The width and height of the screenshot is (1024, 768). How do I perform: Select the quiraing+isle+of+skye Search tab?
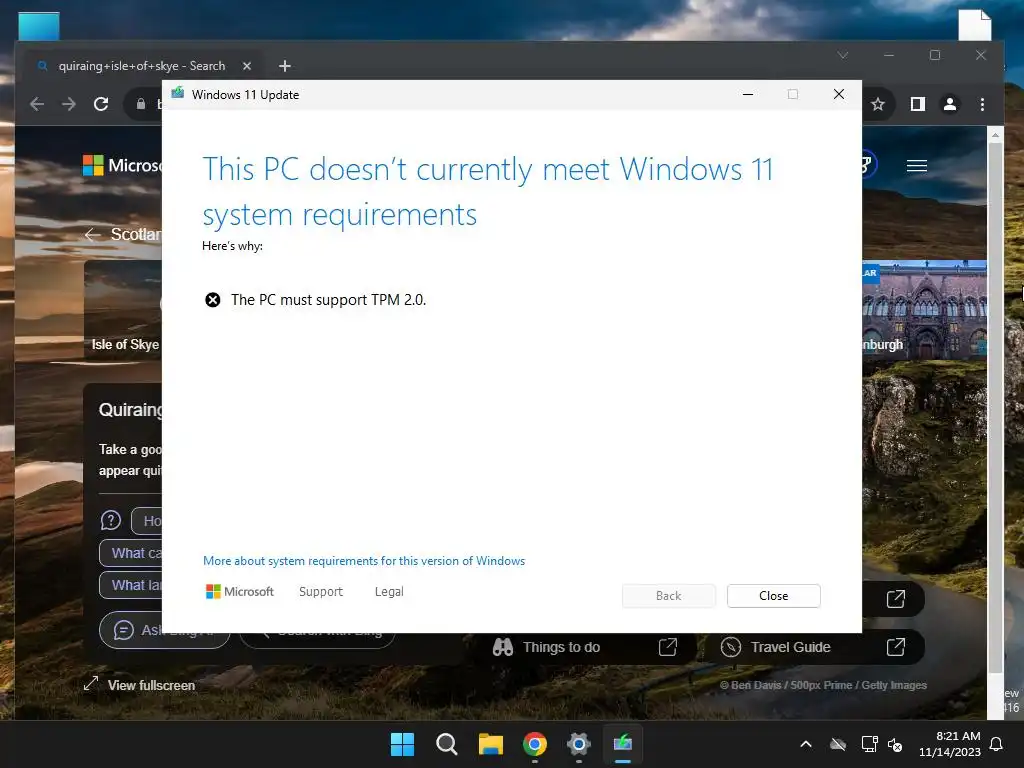(x=142, y=66)
